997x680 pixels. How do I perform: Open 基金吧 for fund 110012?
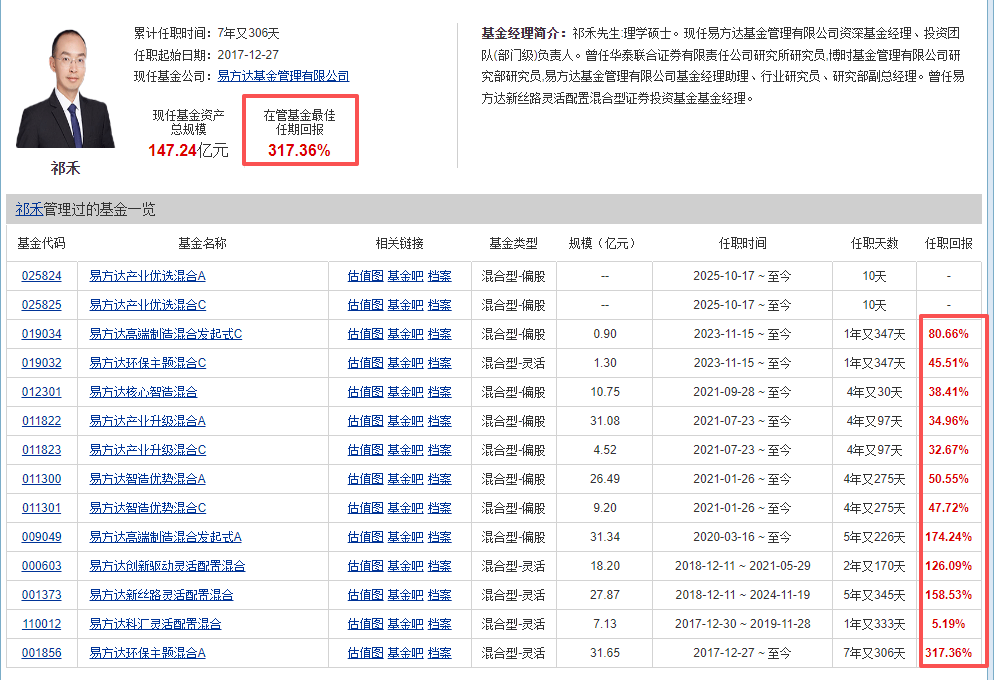click(406, 624)
